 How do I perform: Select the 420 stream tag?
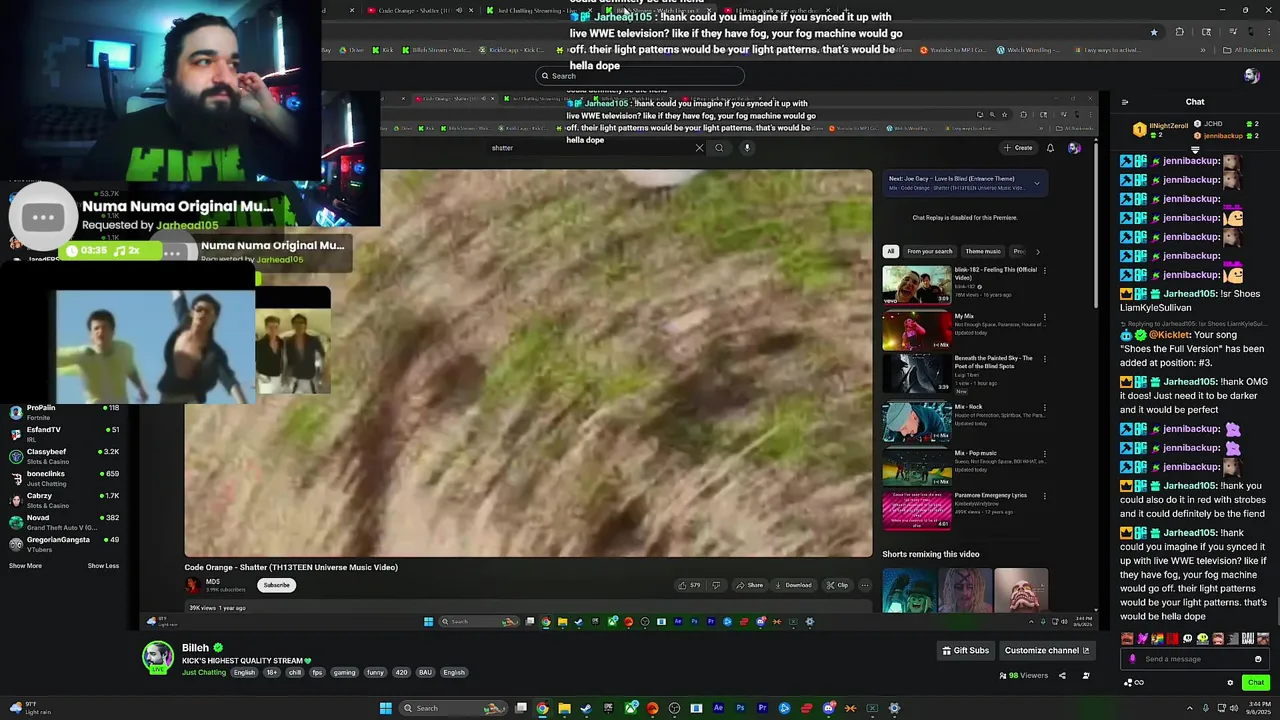(x=401, y=672)
